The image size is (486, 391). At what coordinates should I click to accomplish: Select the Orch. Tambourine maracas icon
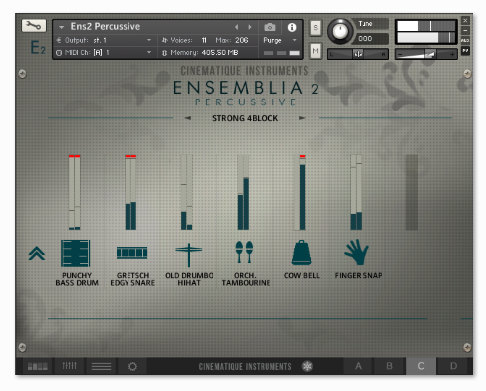click(244, 252)
